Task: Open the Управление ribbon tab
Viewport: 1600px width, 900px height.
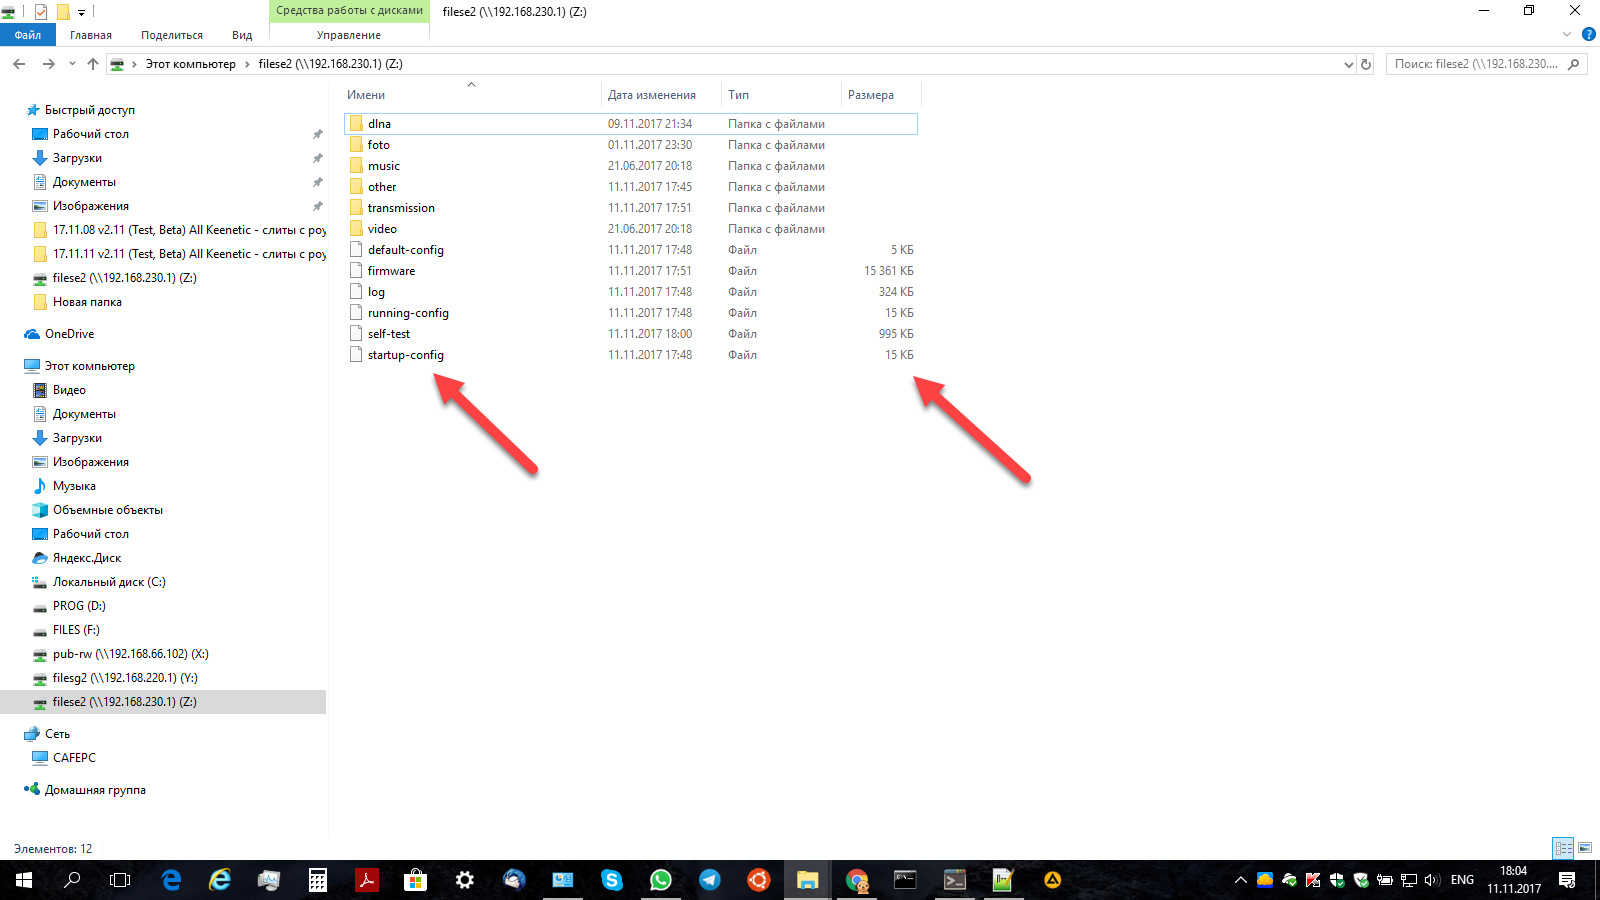Action: tap(349, 35)
